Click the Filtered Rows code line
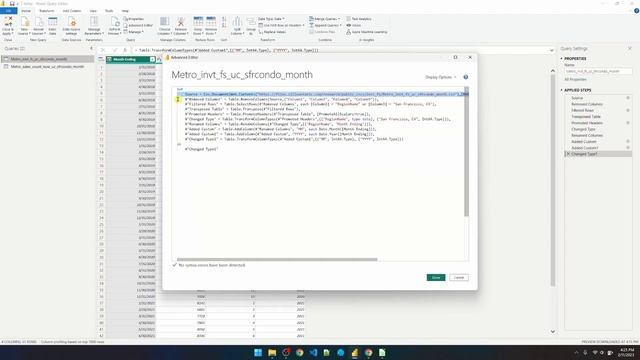 310,104
